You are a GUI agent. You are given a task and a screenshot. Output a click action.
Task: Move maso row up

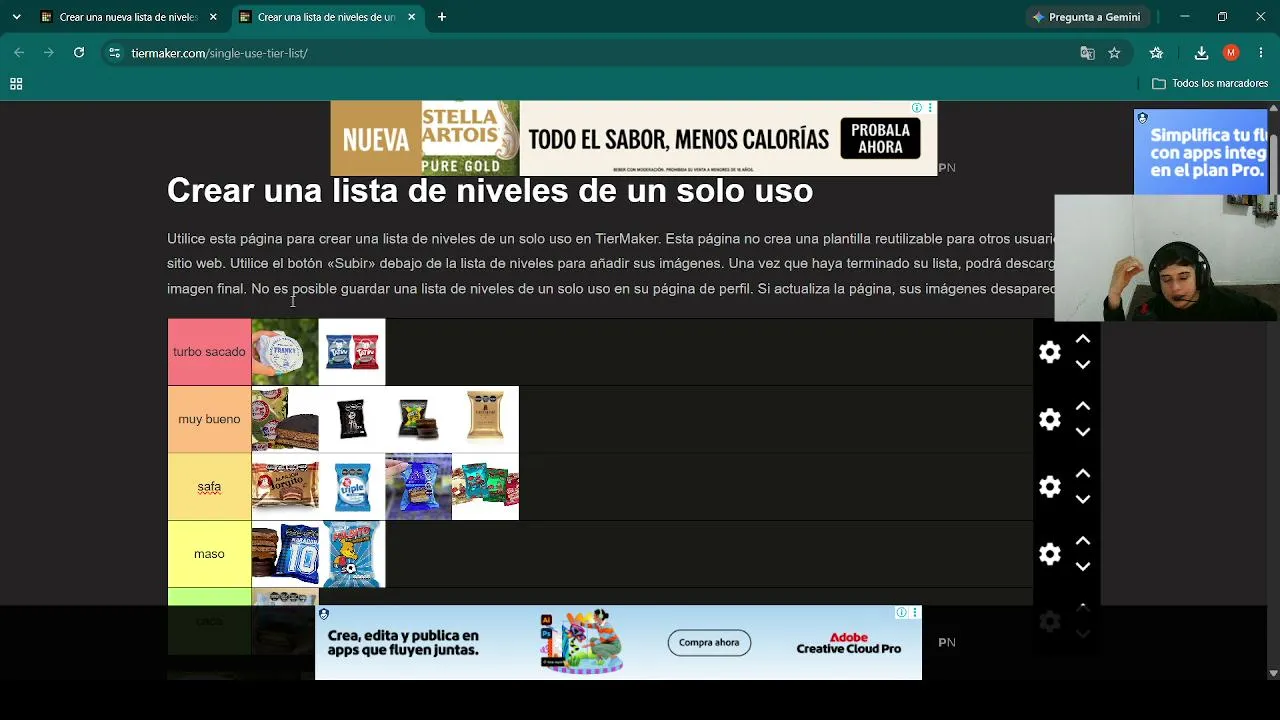pos(1082,541)
